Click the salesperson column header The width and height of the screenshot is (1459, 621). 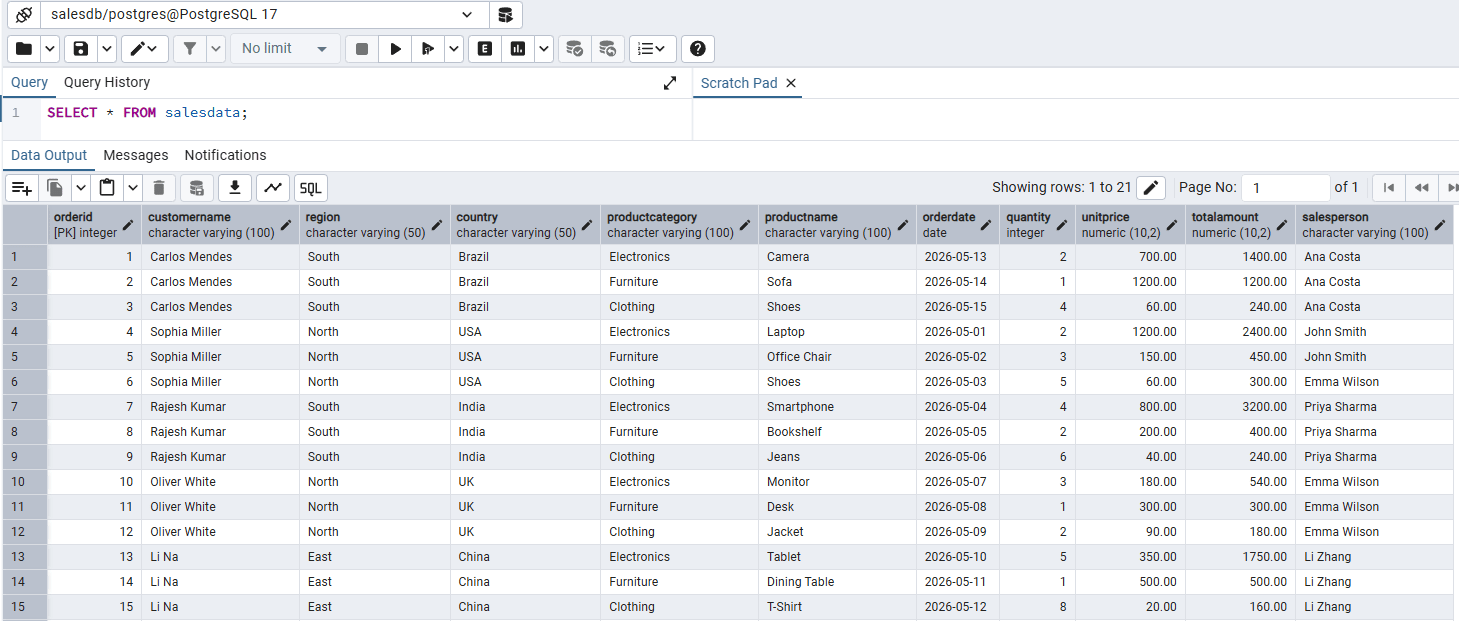point(1374,225)
